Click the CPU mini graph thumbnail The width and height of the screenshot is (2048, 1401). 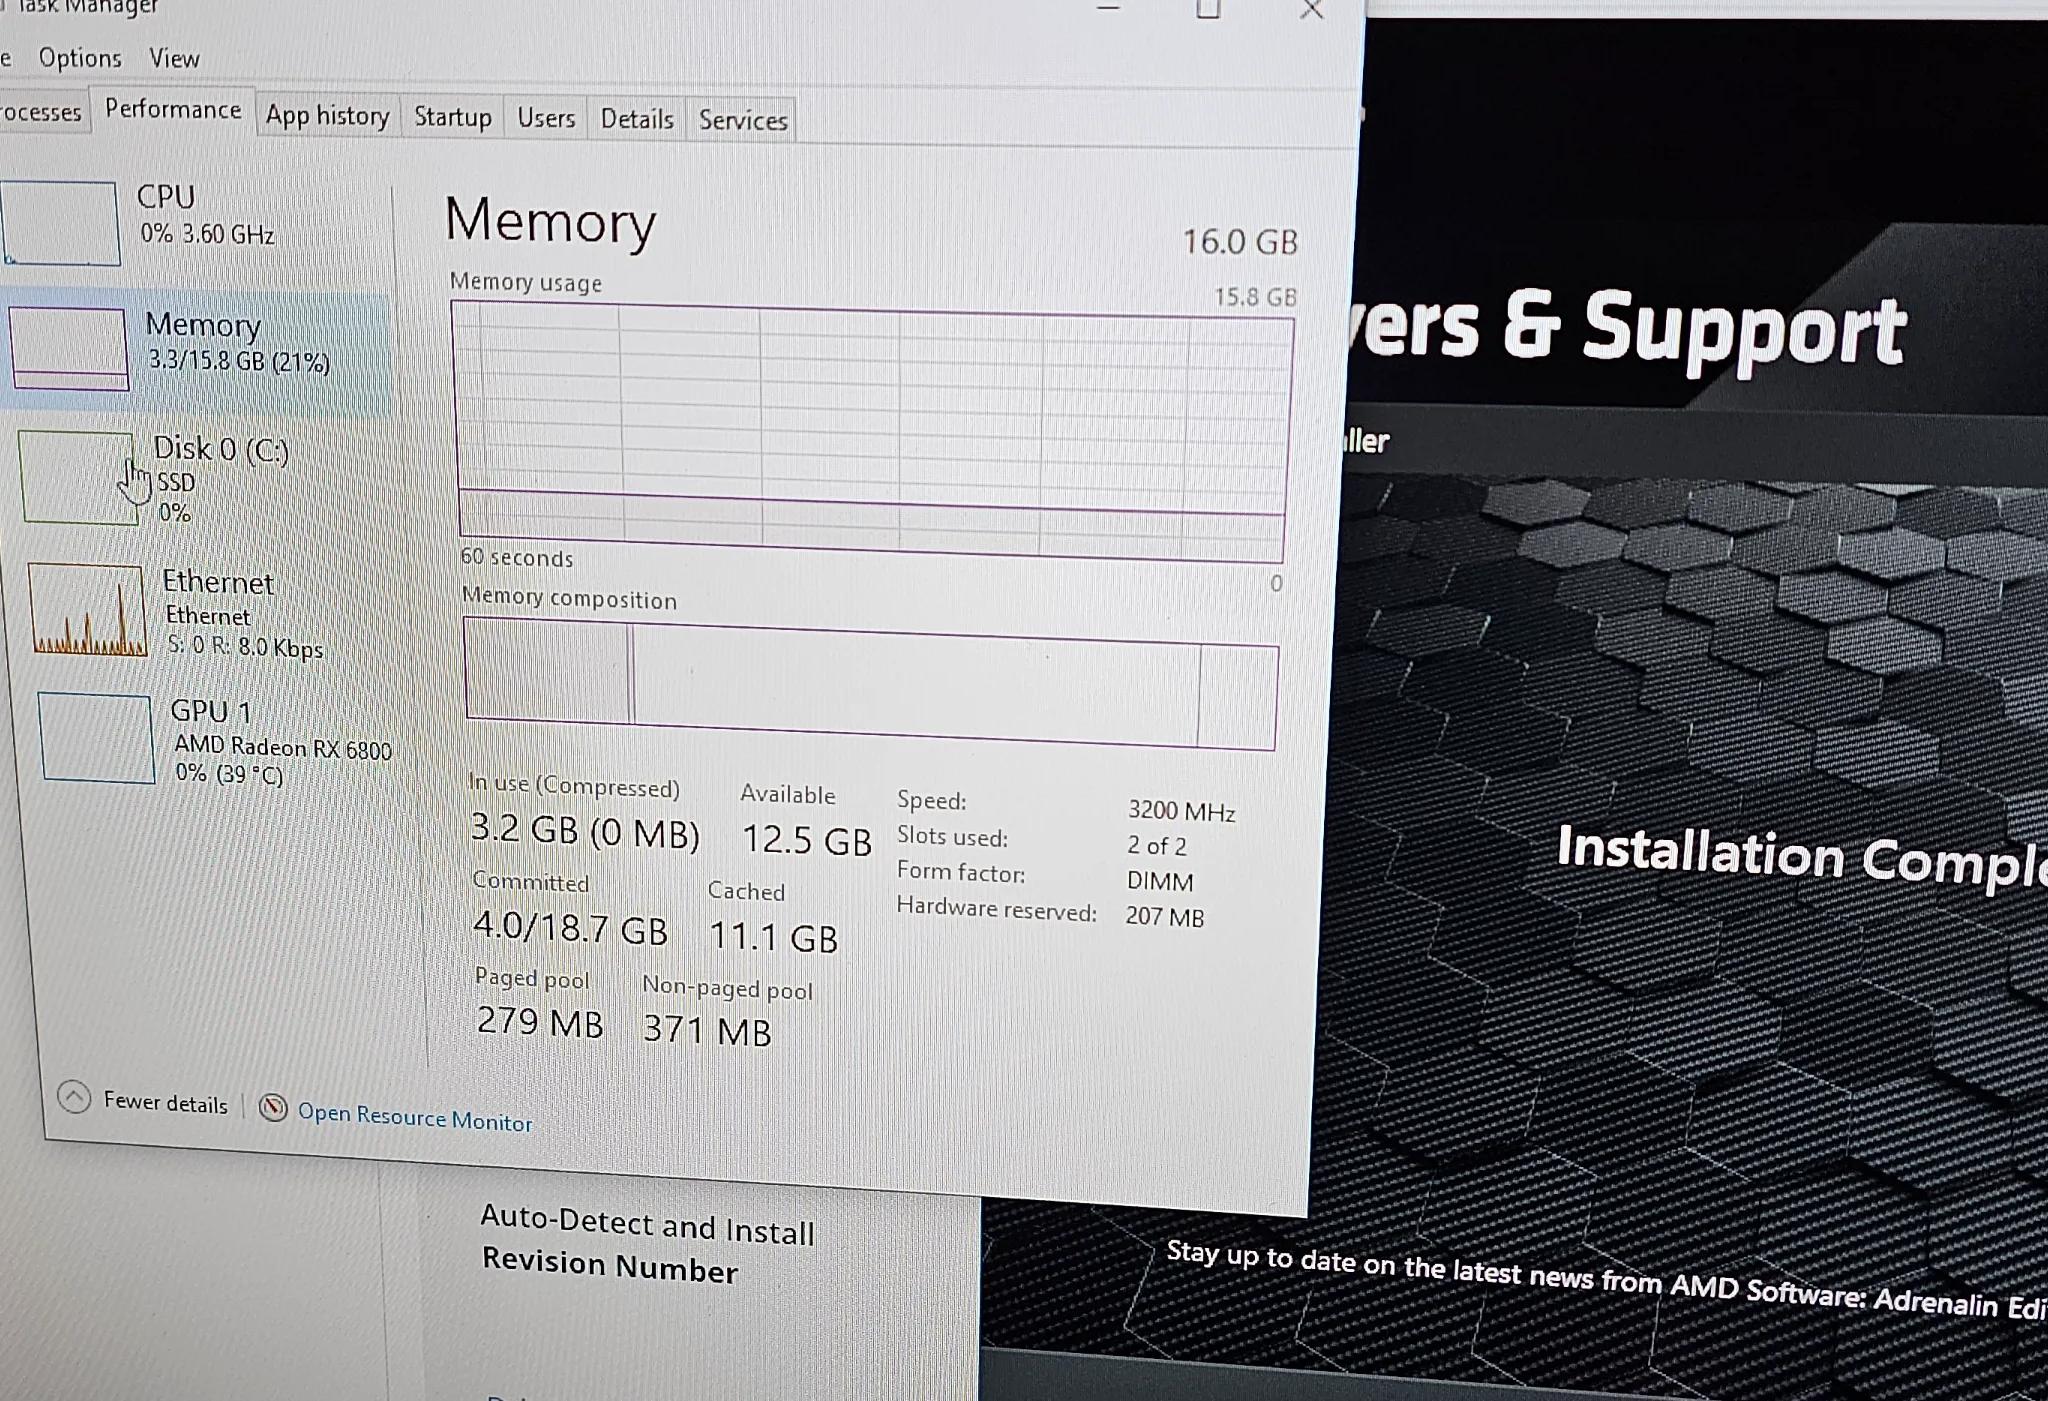(x=60, y=223)
